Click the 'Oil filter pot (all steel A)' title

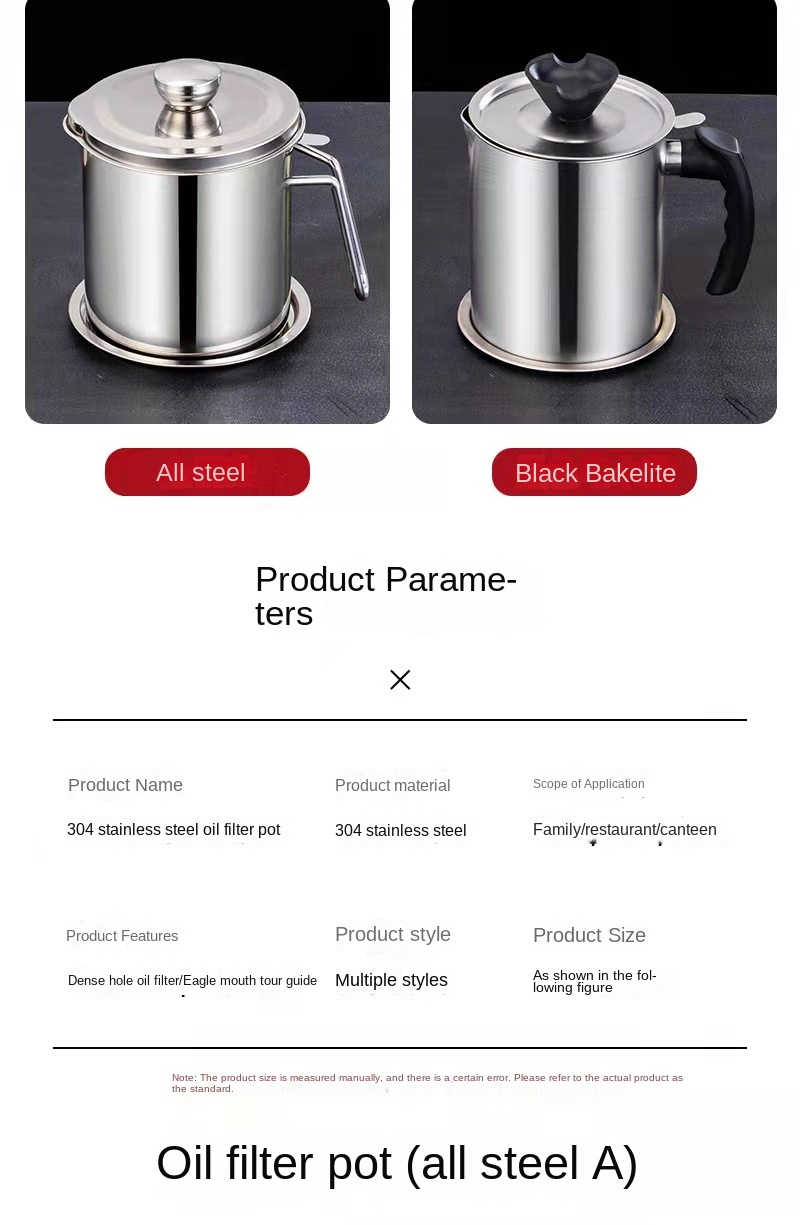click(397, 1163)
